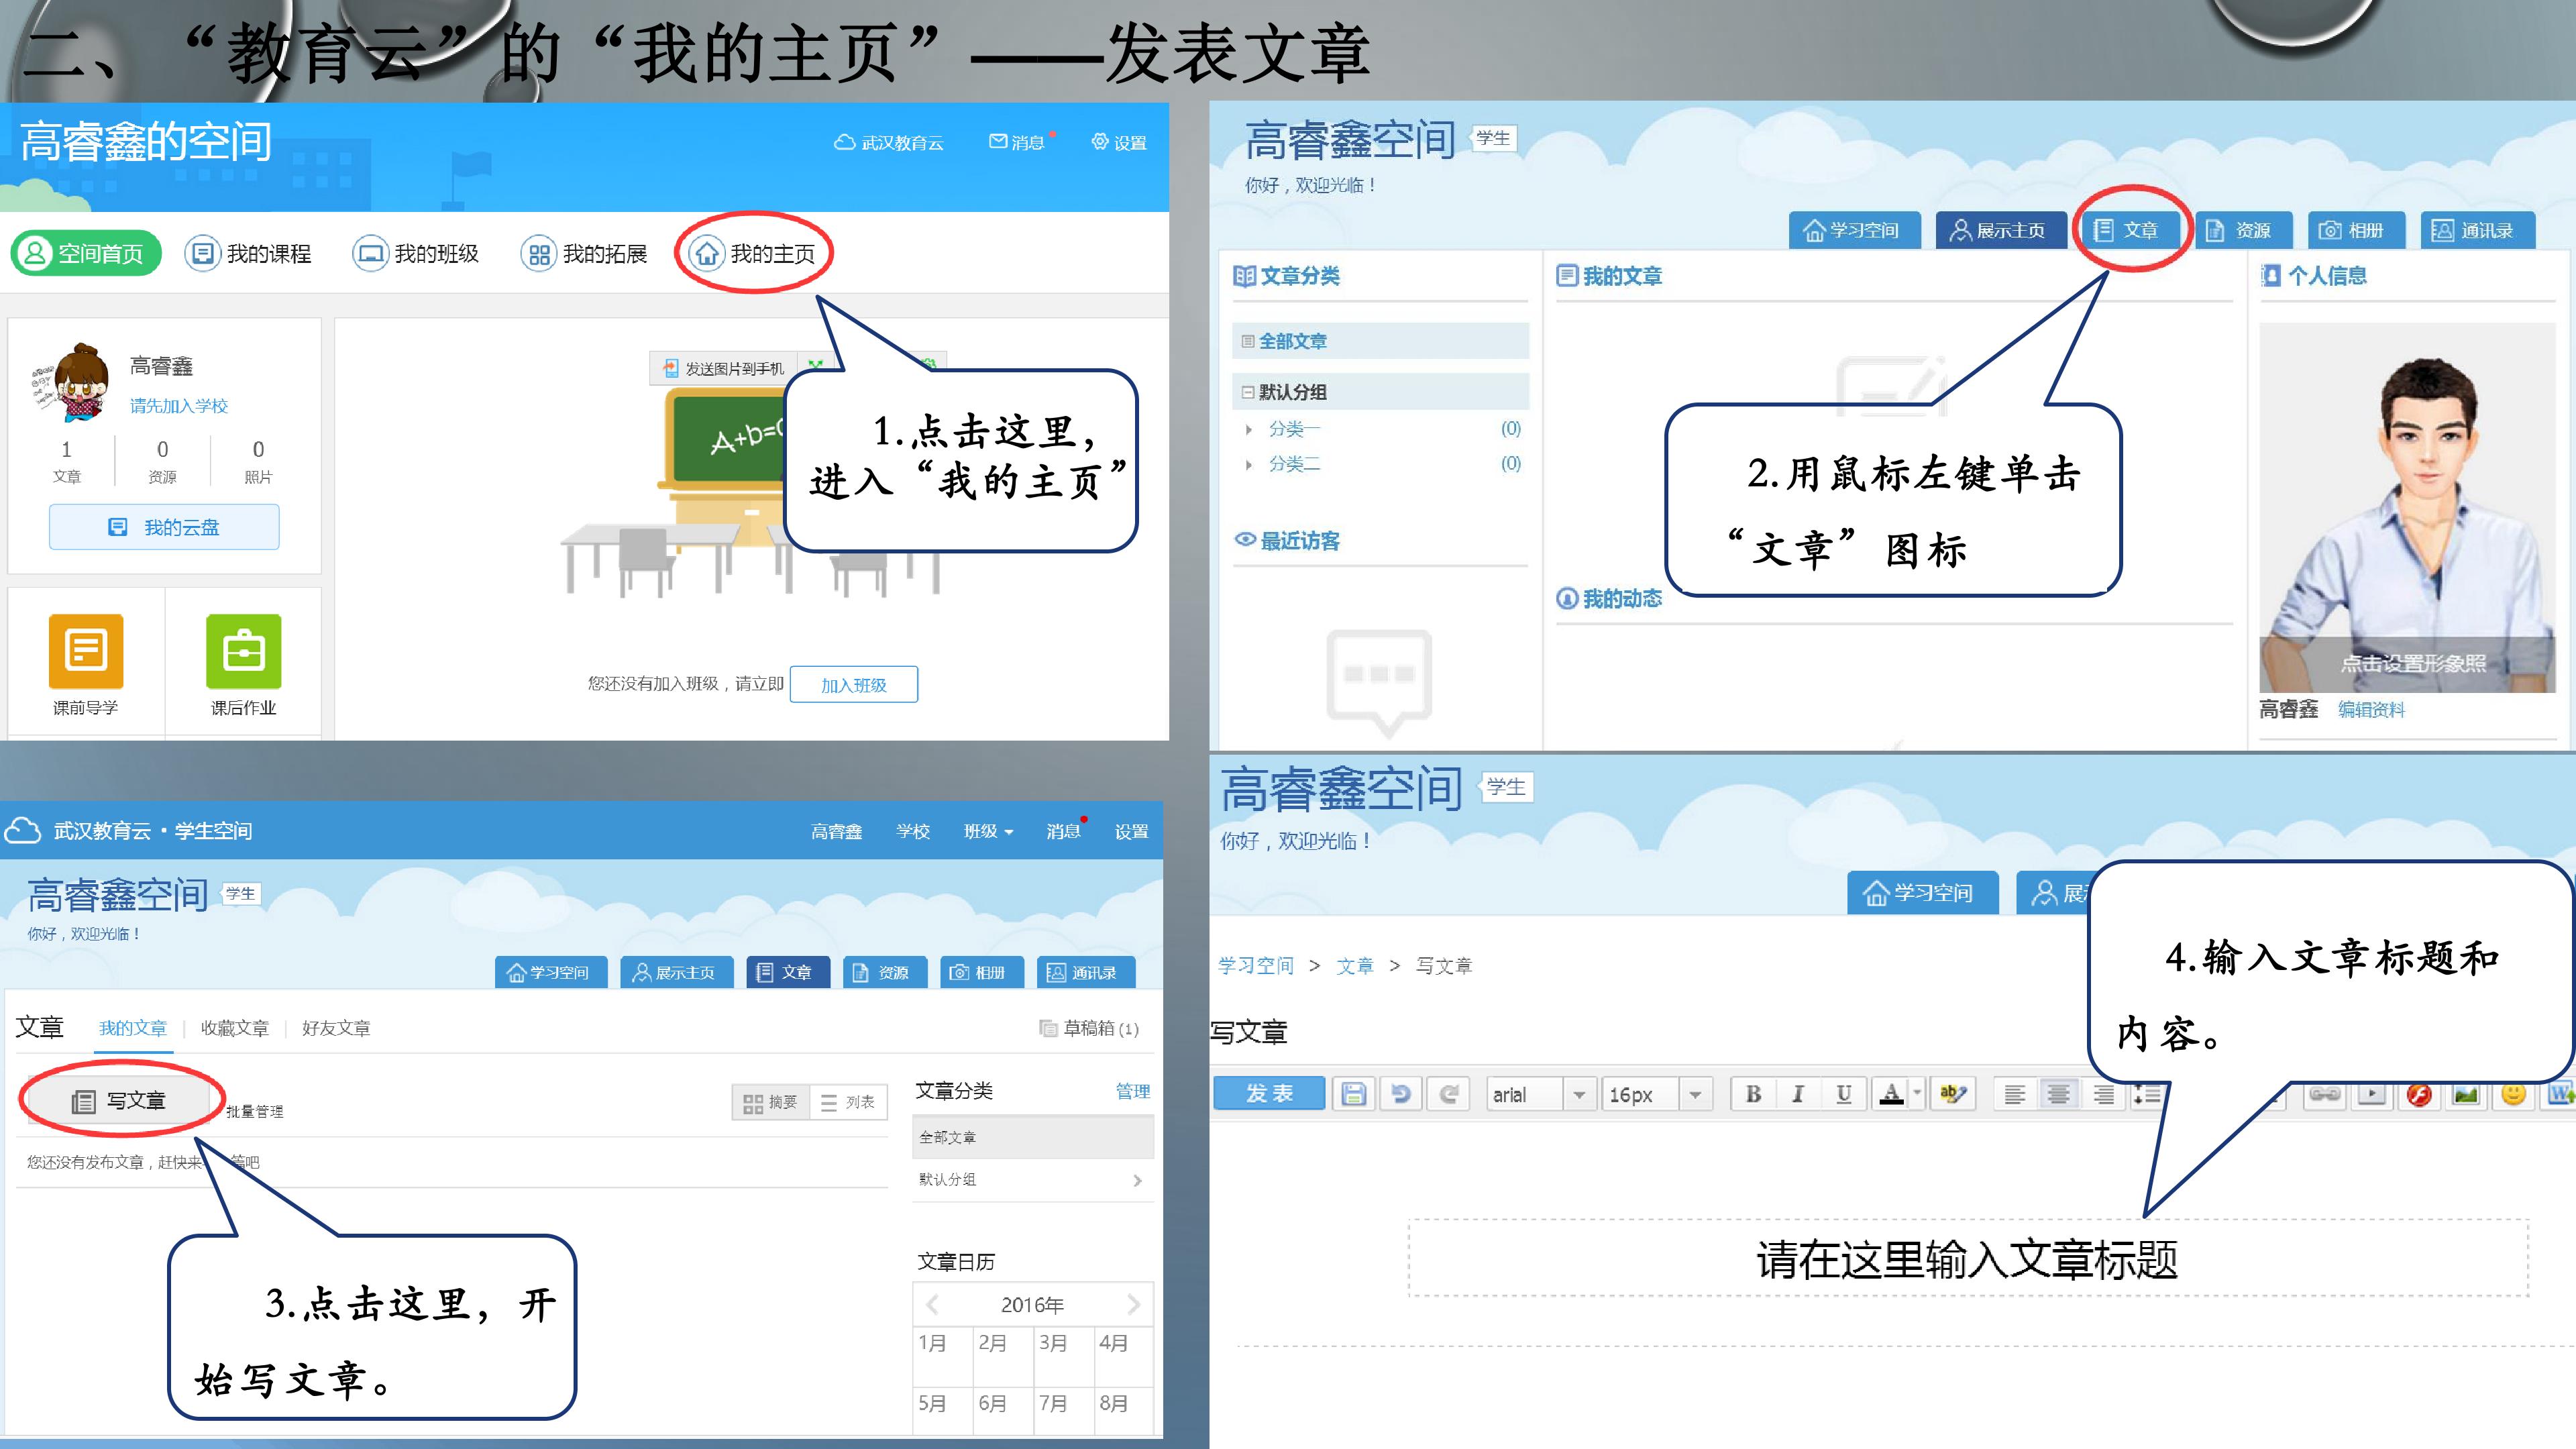Toggle center alignment in editor toolbar
The image size is (2576, 1449).
(x=2059, y=1094)
